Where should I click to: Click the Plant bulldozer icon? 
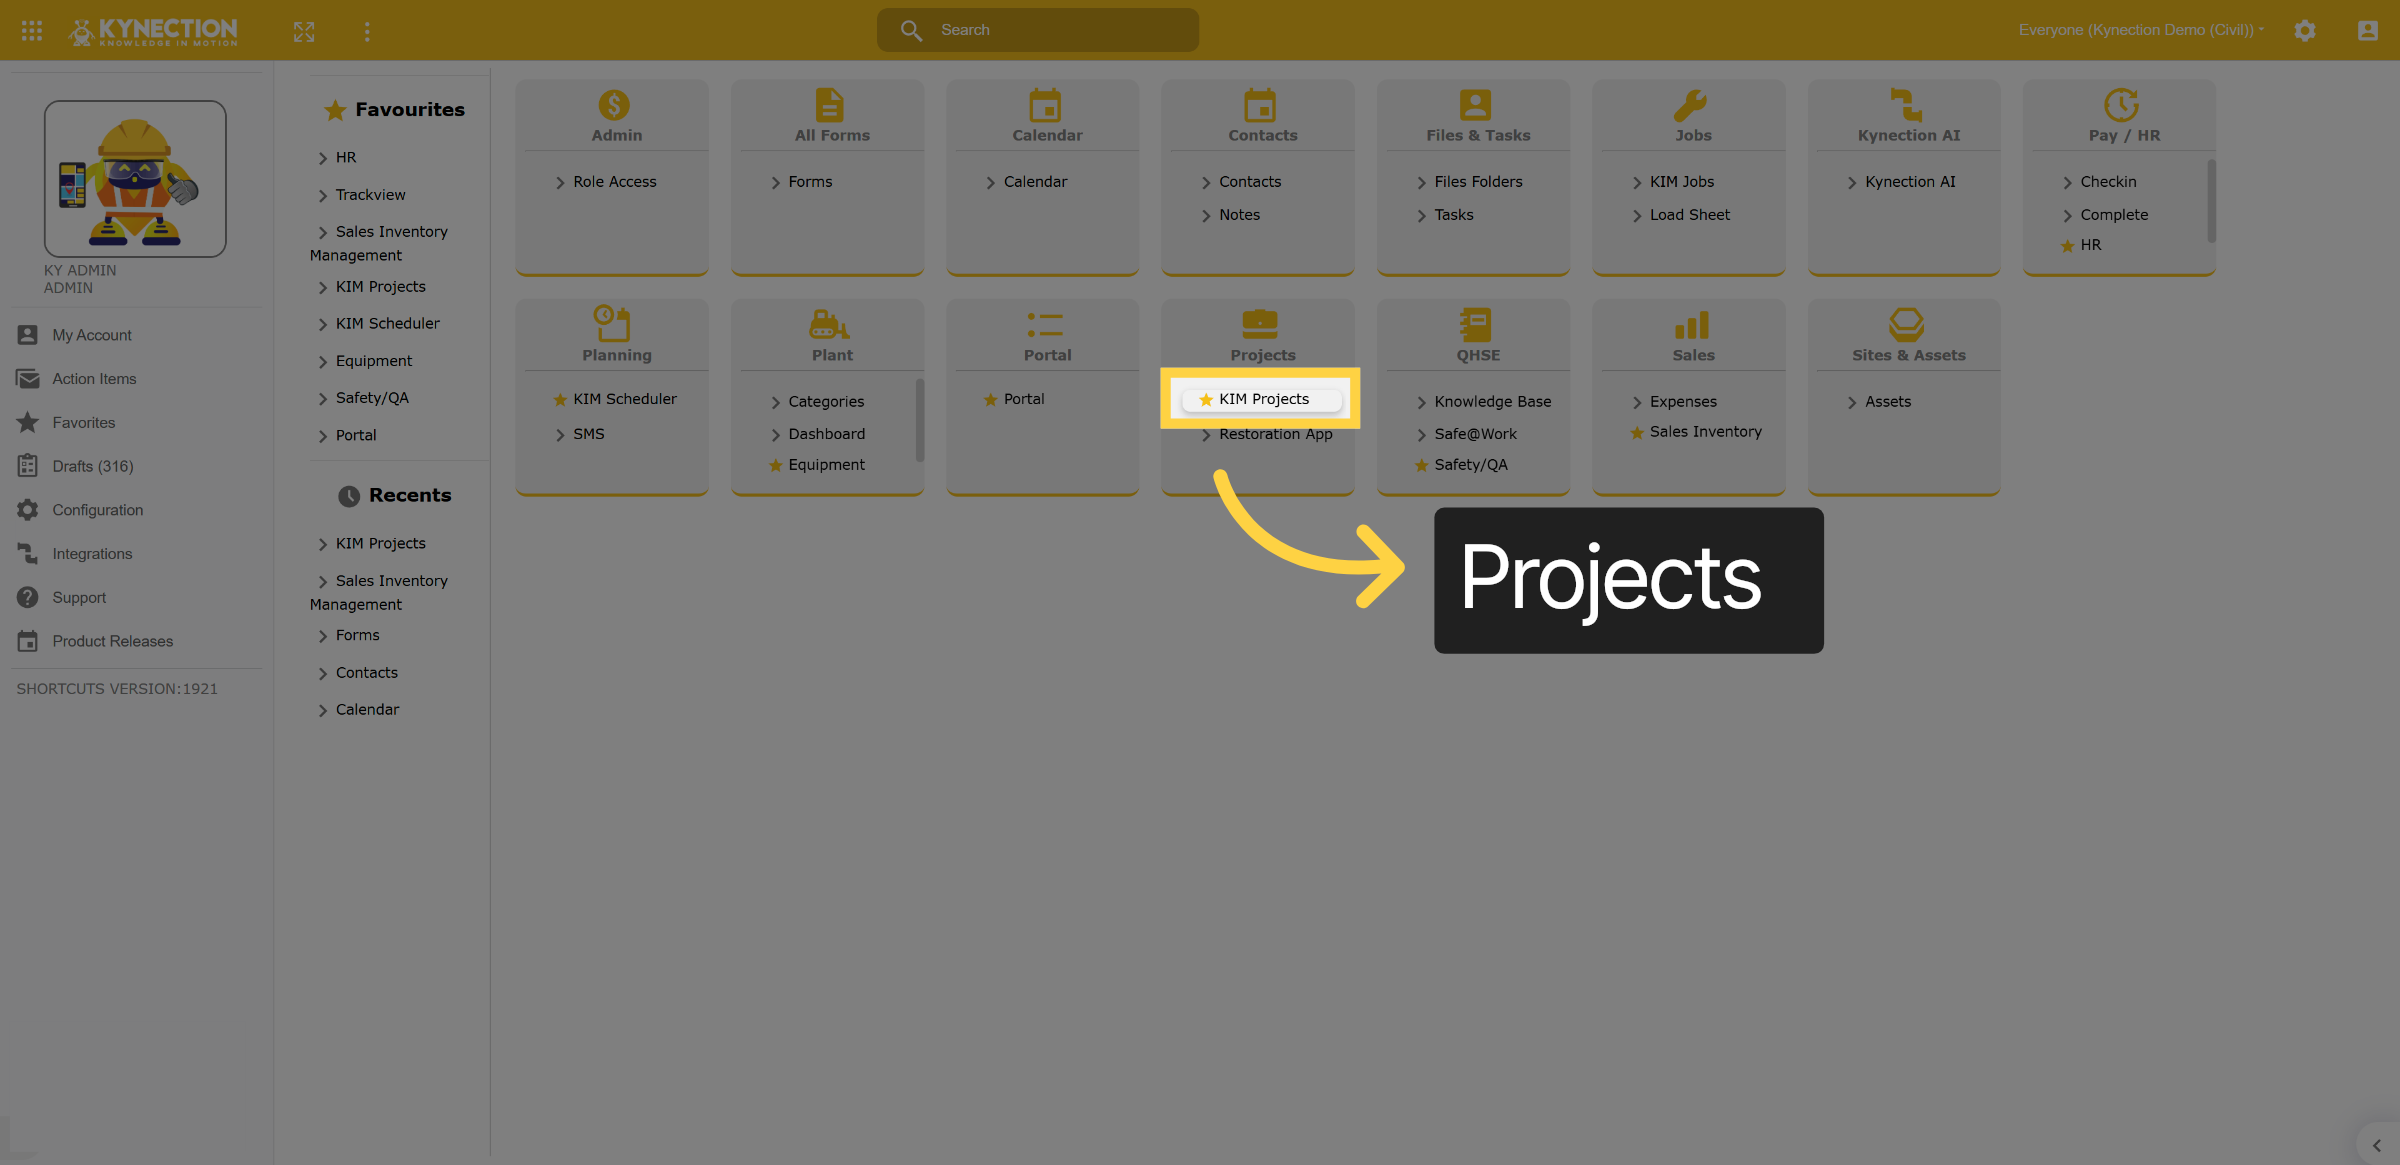coord(829,324)
